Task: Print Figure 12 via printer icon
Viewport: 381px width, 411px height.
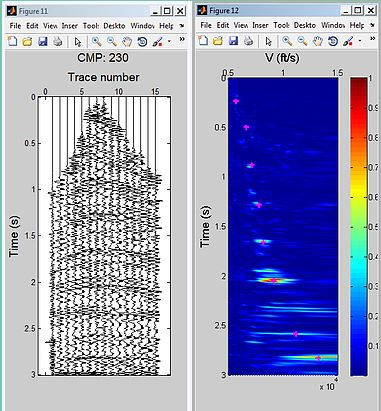Action: pyautogui.click(x=249, y=41)
